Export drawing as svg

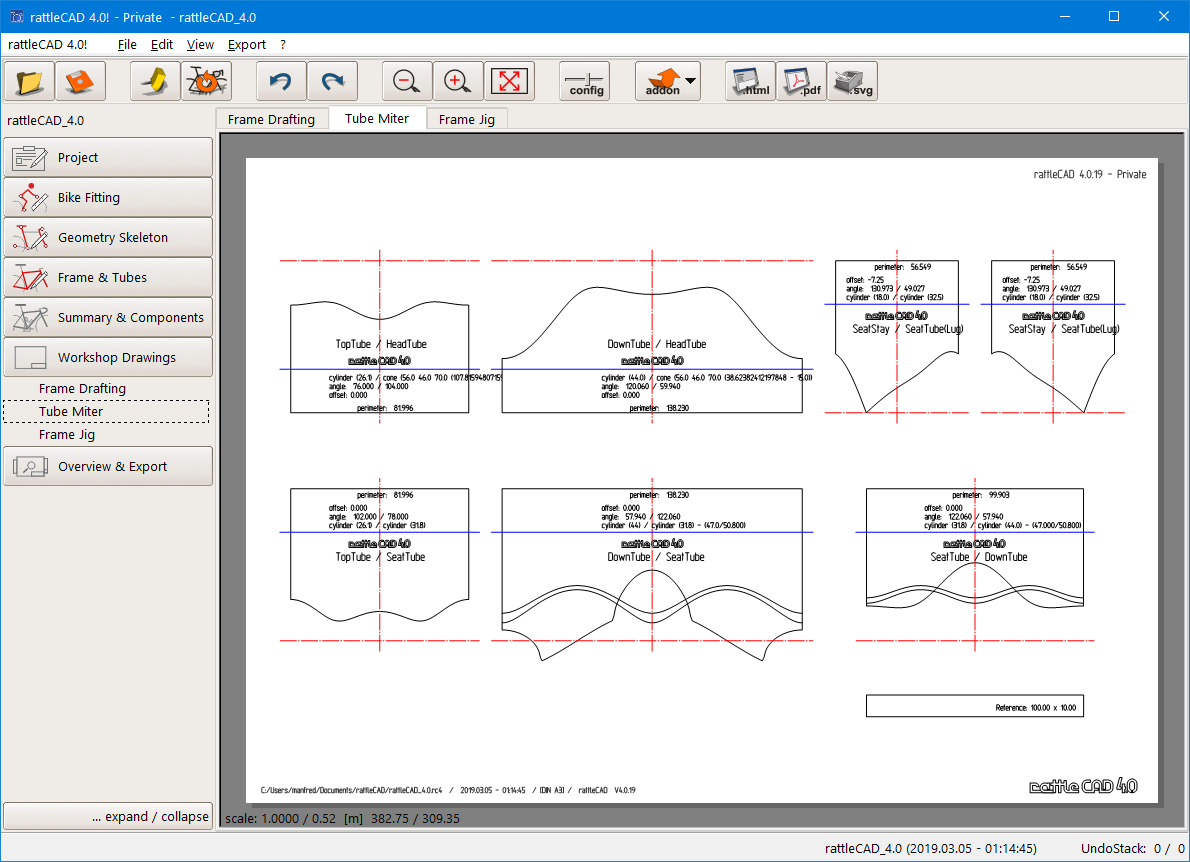(852, 81)
